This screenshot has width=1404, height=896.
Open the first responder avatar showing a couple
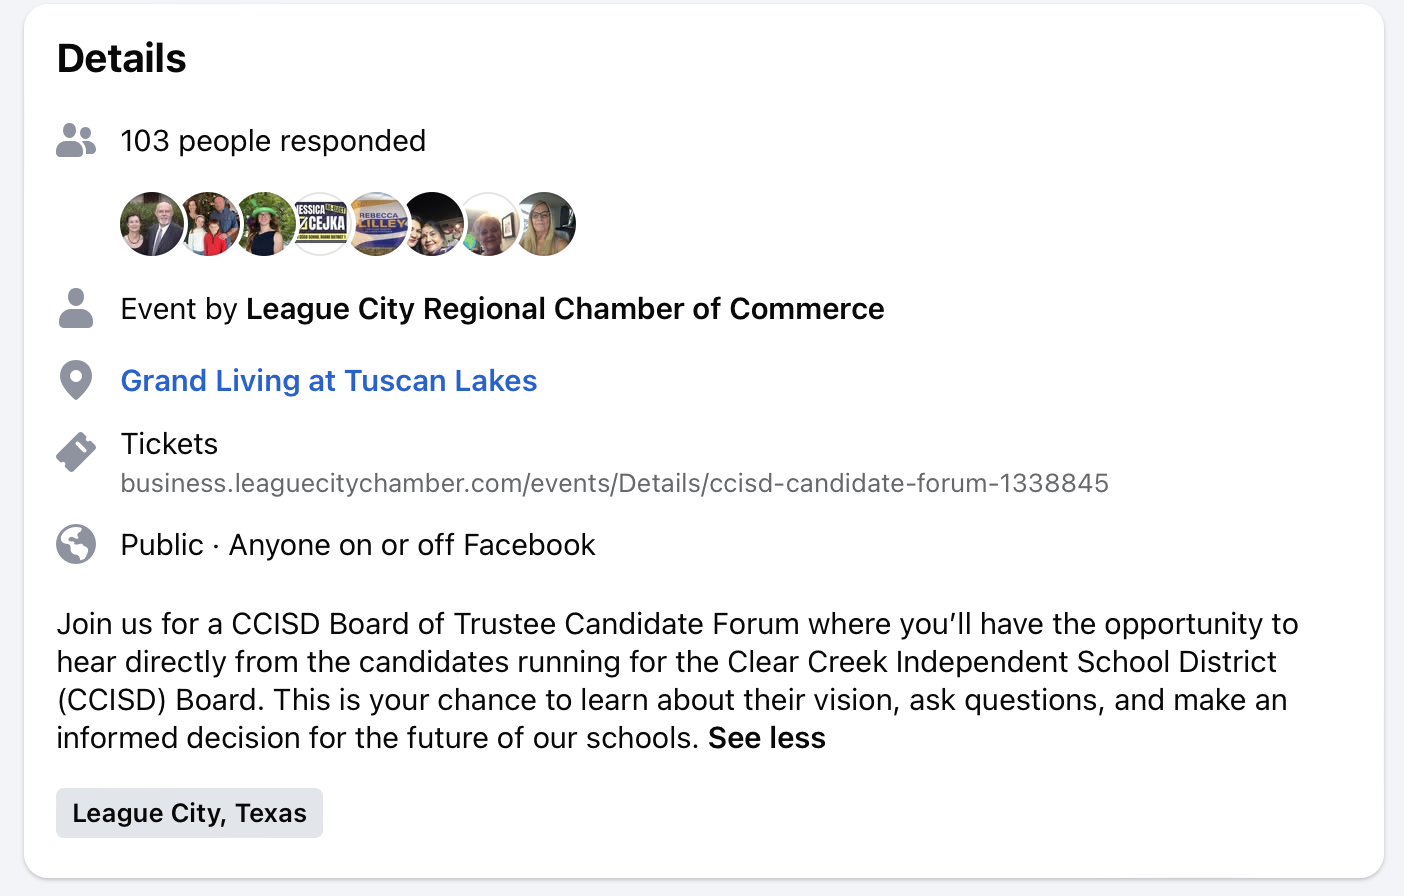pyautogui.click(x=151, y=224)
